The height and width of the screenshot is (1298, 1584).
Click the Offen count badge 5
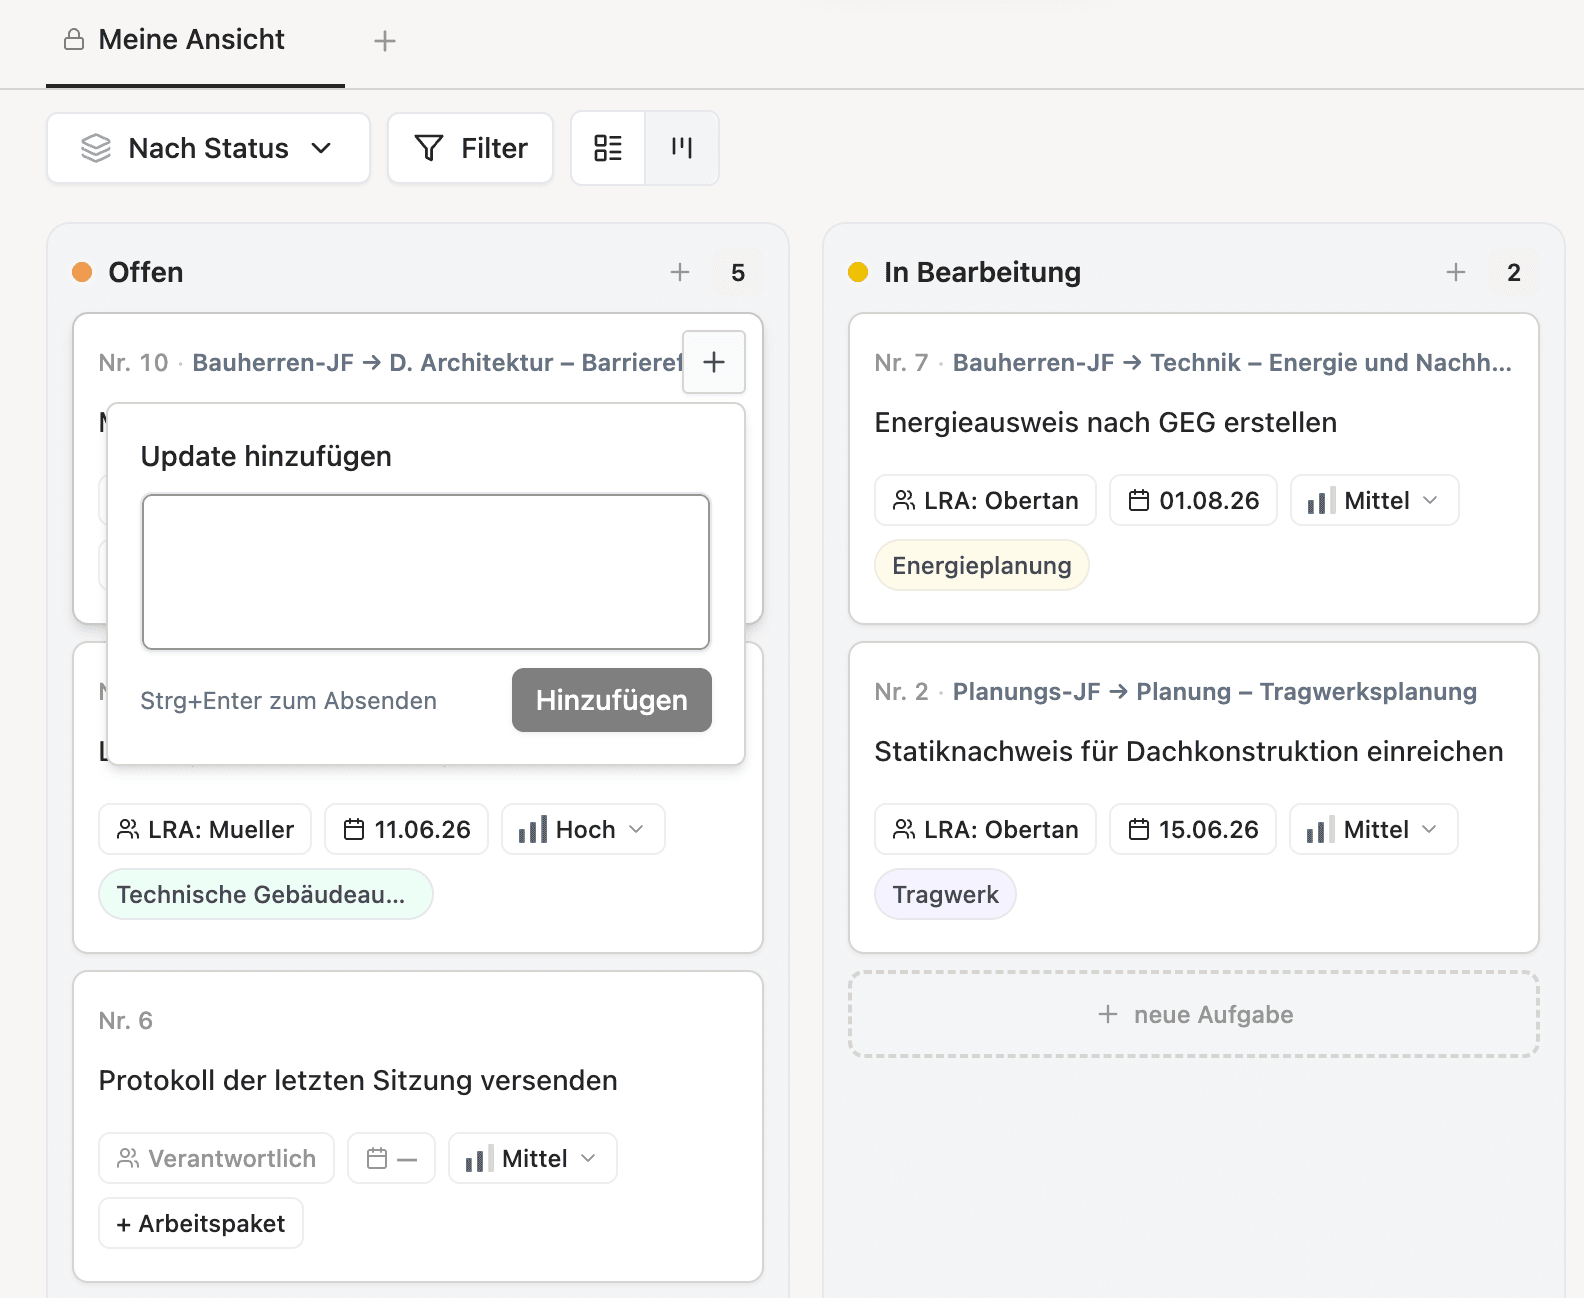coord(738,273)
